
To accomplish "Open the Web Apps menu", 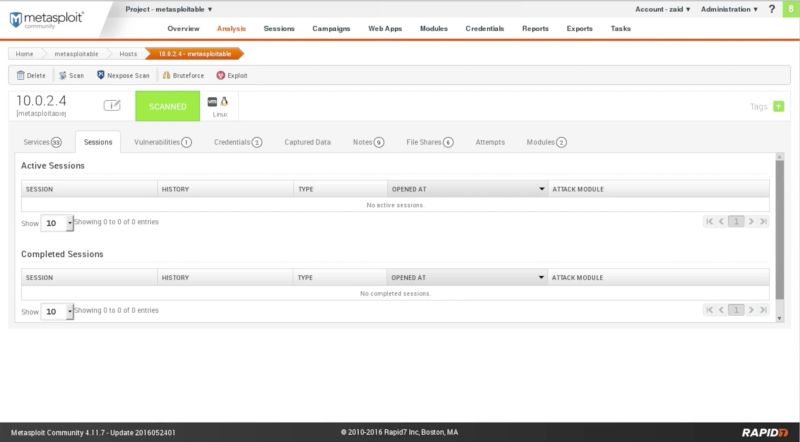I will (x=385, y=29).
